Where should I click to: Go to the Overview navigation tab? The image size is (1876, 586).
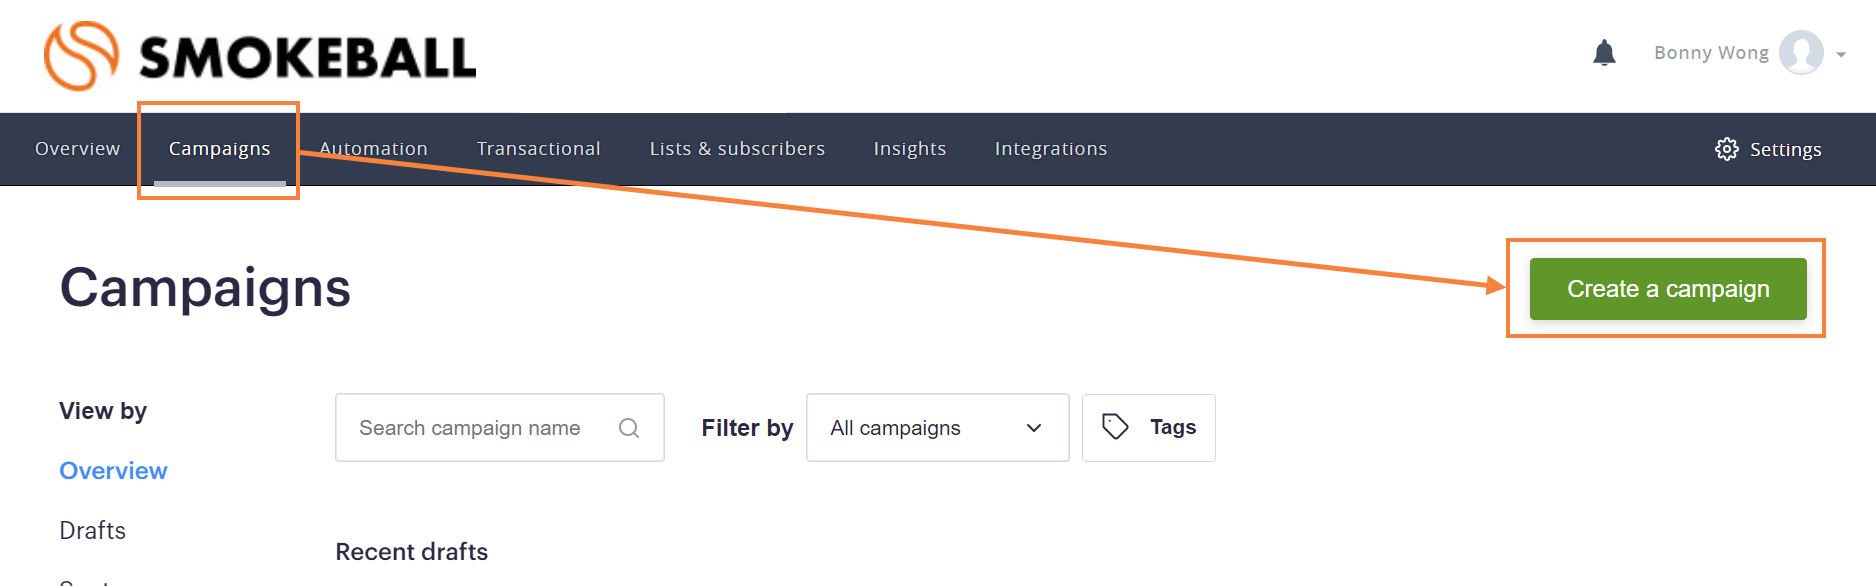point(77,149)
